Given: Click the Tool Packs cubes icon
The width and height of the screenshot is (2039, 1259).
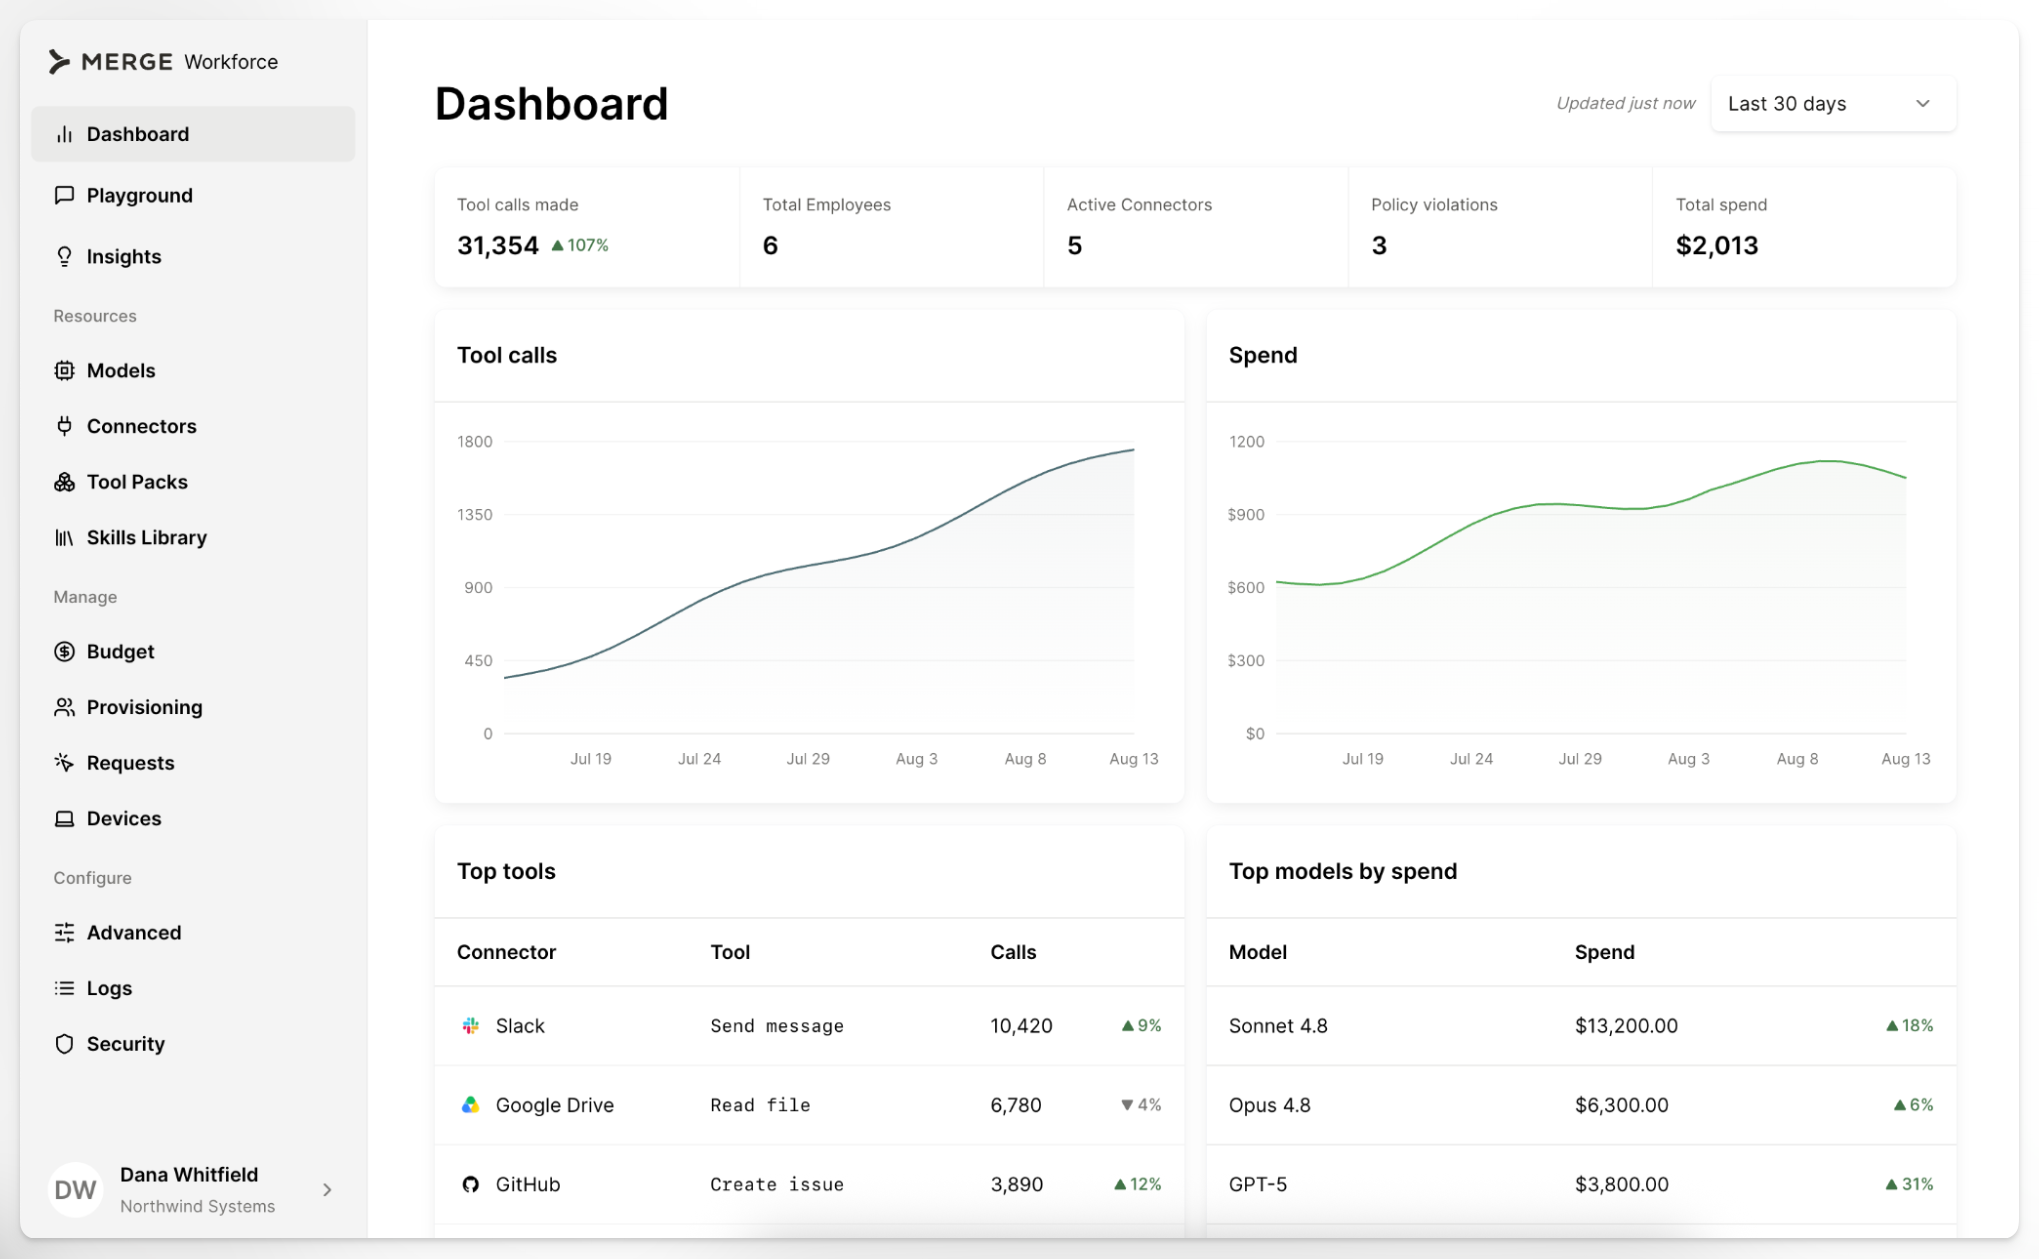Looking at the screenshot, I should pos(64,482).
